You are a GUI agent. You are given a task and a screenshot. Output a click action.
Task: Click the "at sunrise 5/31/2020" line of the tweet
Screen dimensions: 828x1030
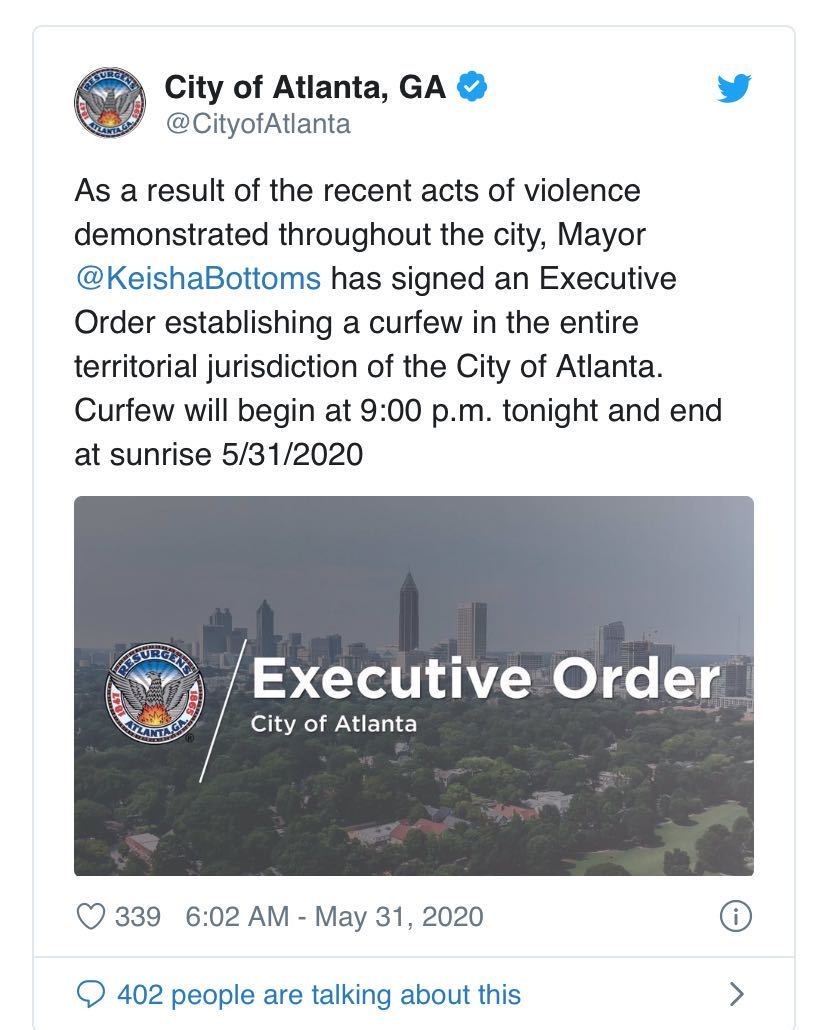[218, 455]
